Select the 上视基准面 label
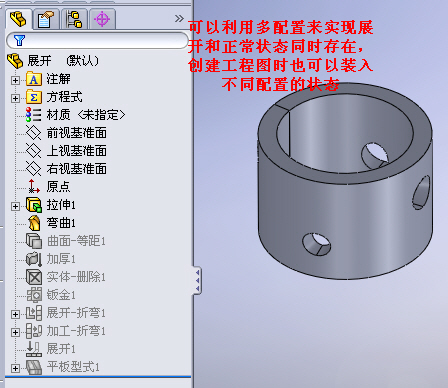Image resolution: width=448 pixels, height=388 pixels. click(77, 151)
